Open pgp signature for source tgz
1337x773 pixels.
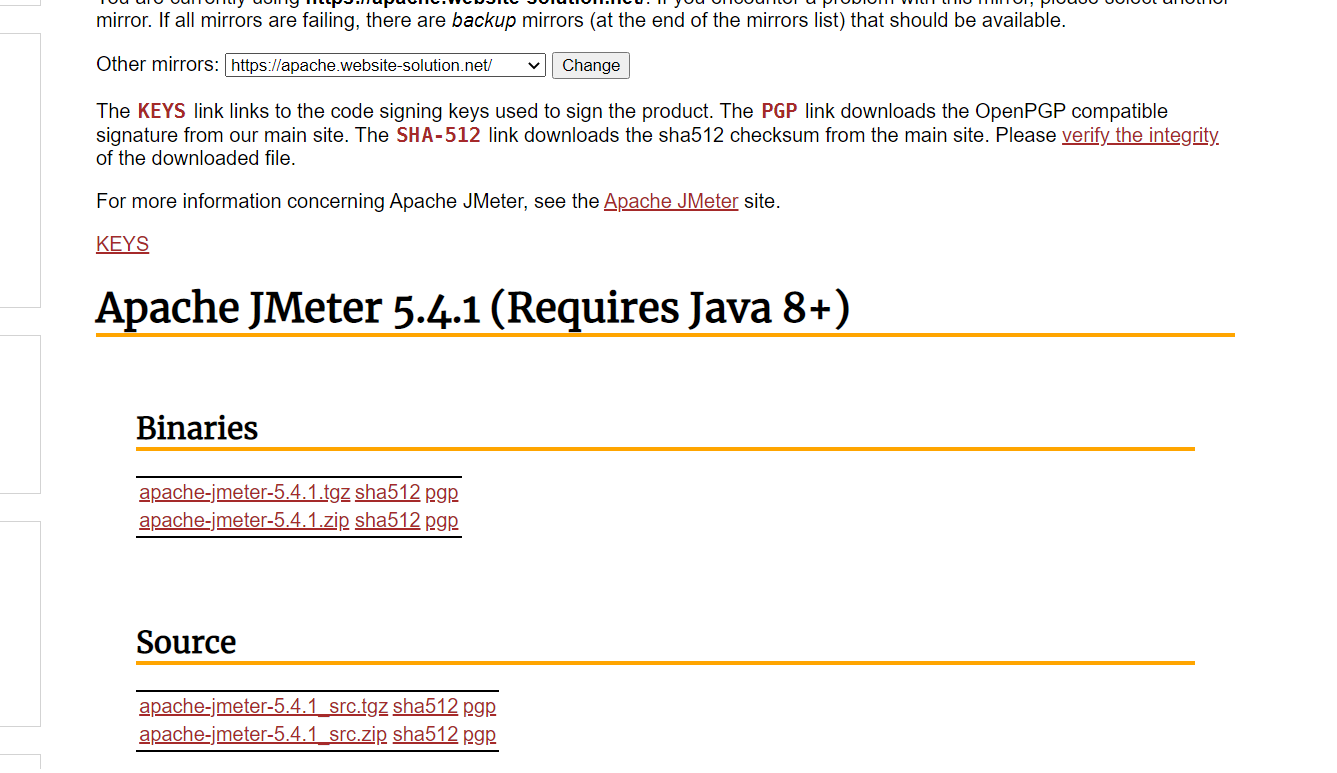(479, 706)
